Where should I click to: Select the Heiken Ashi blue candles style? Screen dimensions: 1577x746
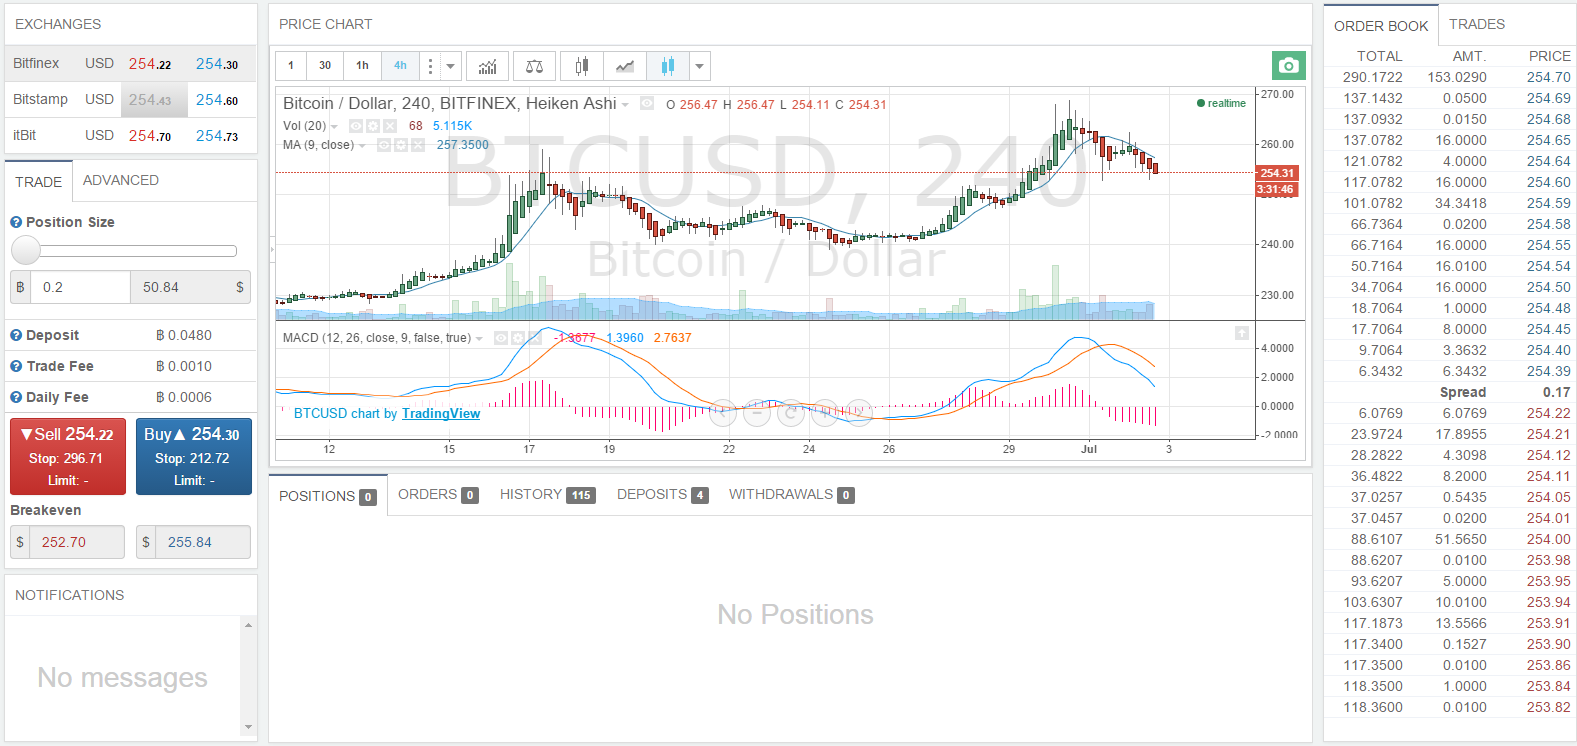(667, 66)
